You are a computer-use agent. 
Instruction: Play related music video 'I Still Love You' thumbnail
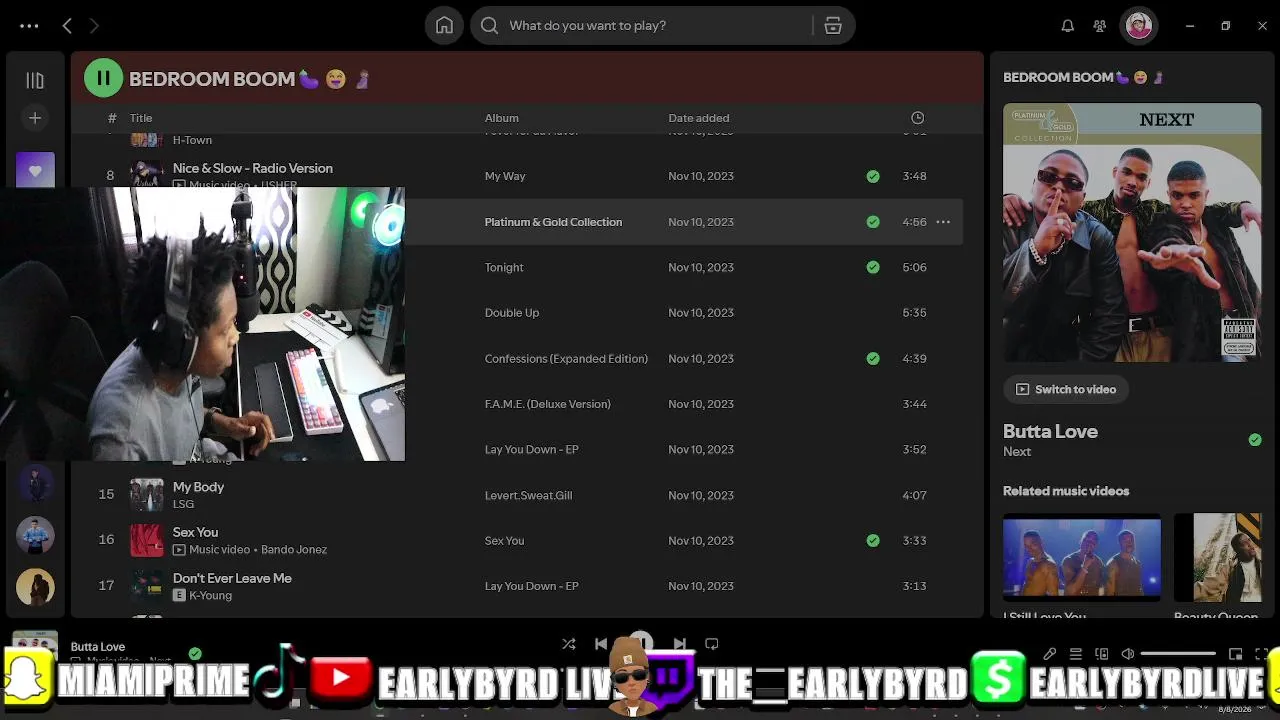point(1082,558)
